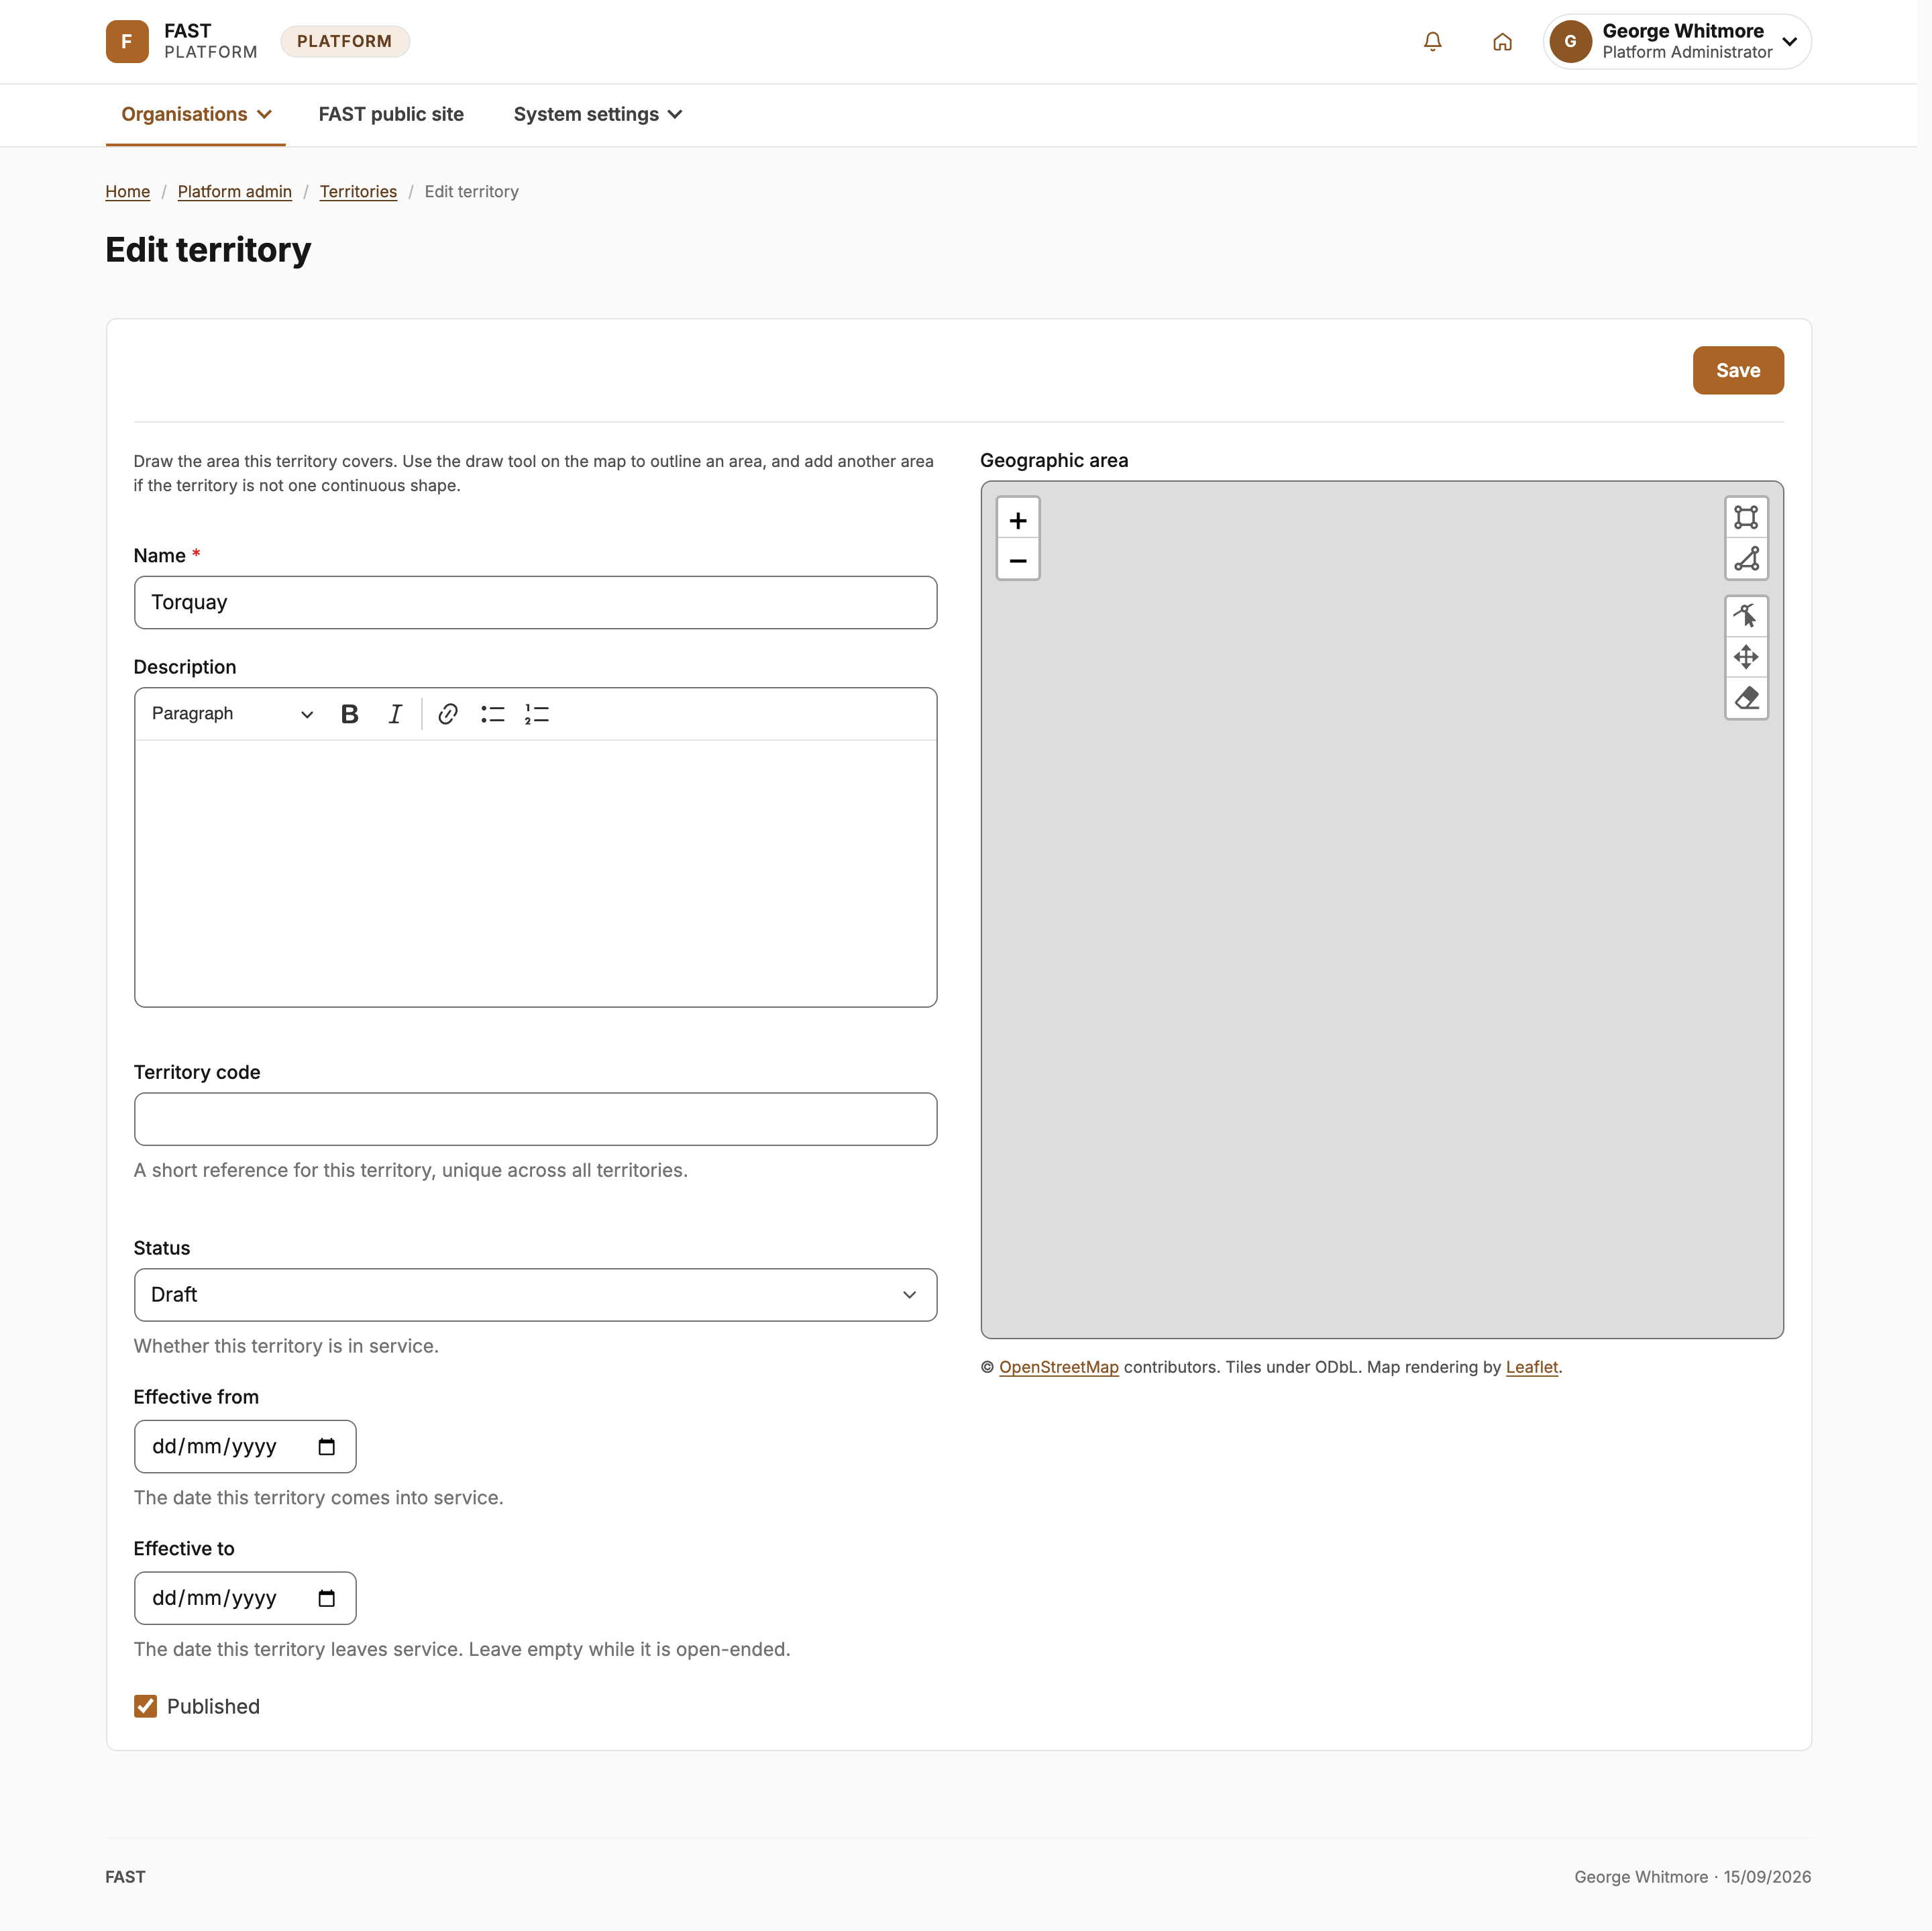The width and height of the screenshot is (1932, 1931).
Task: Uncheck the Published checkbox
Action: coord(145,1706)
